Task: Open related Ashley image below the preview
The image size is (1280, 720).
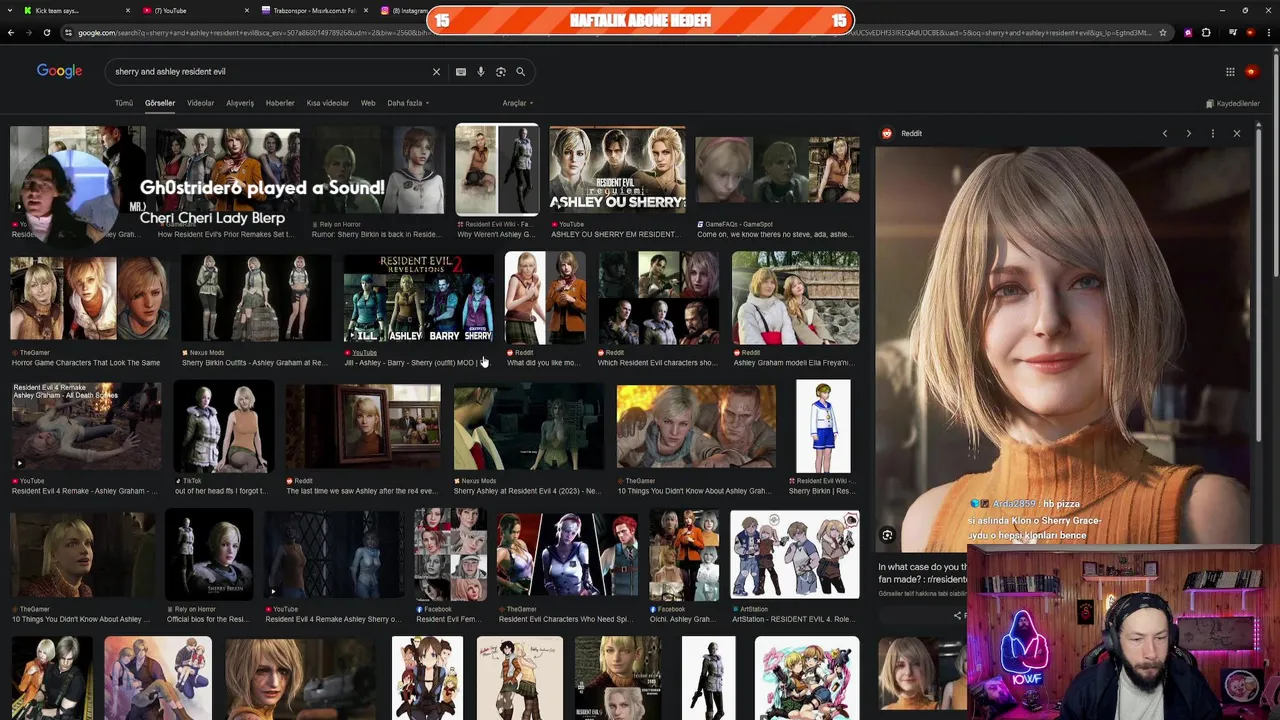Action: pos(920,674)
